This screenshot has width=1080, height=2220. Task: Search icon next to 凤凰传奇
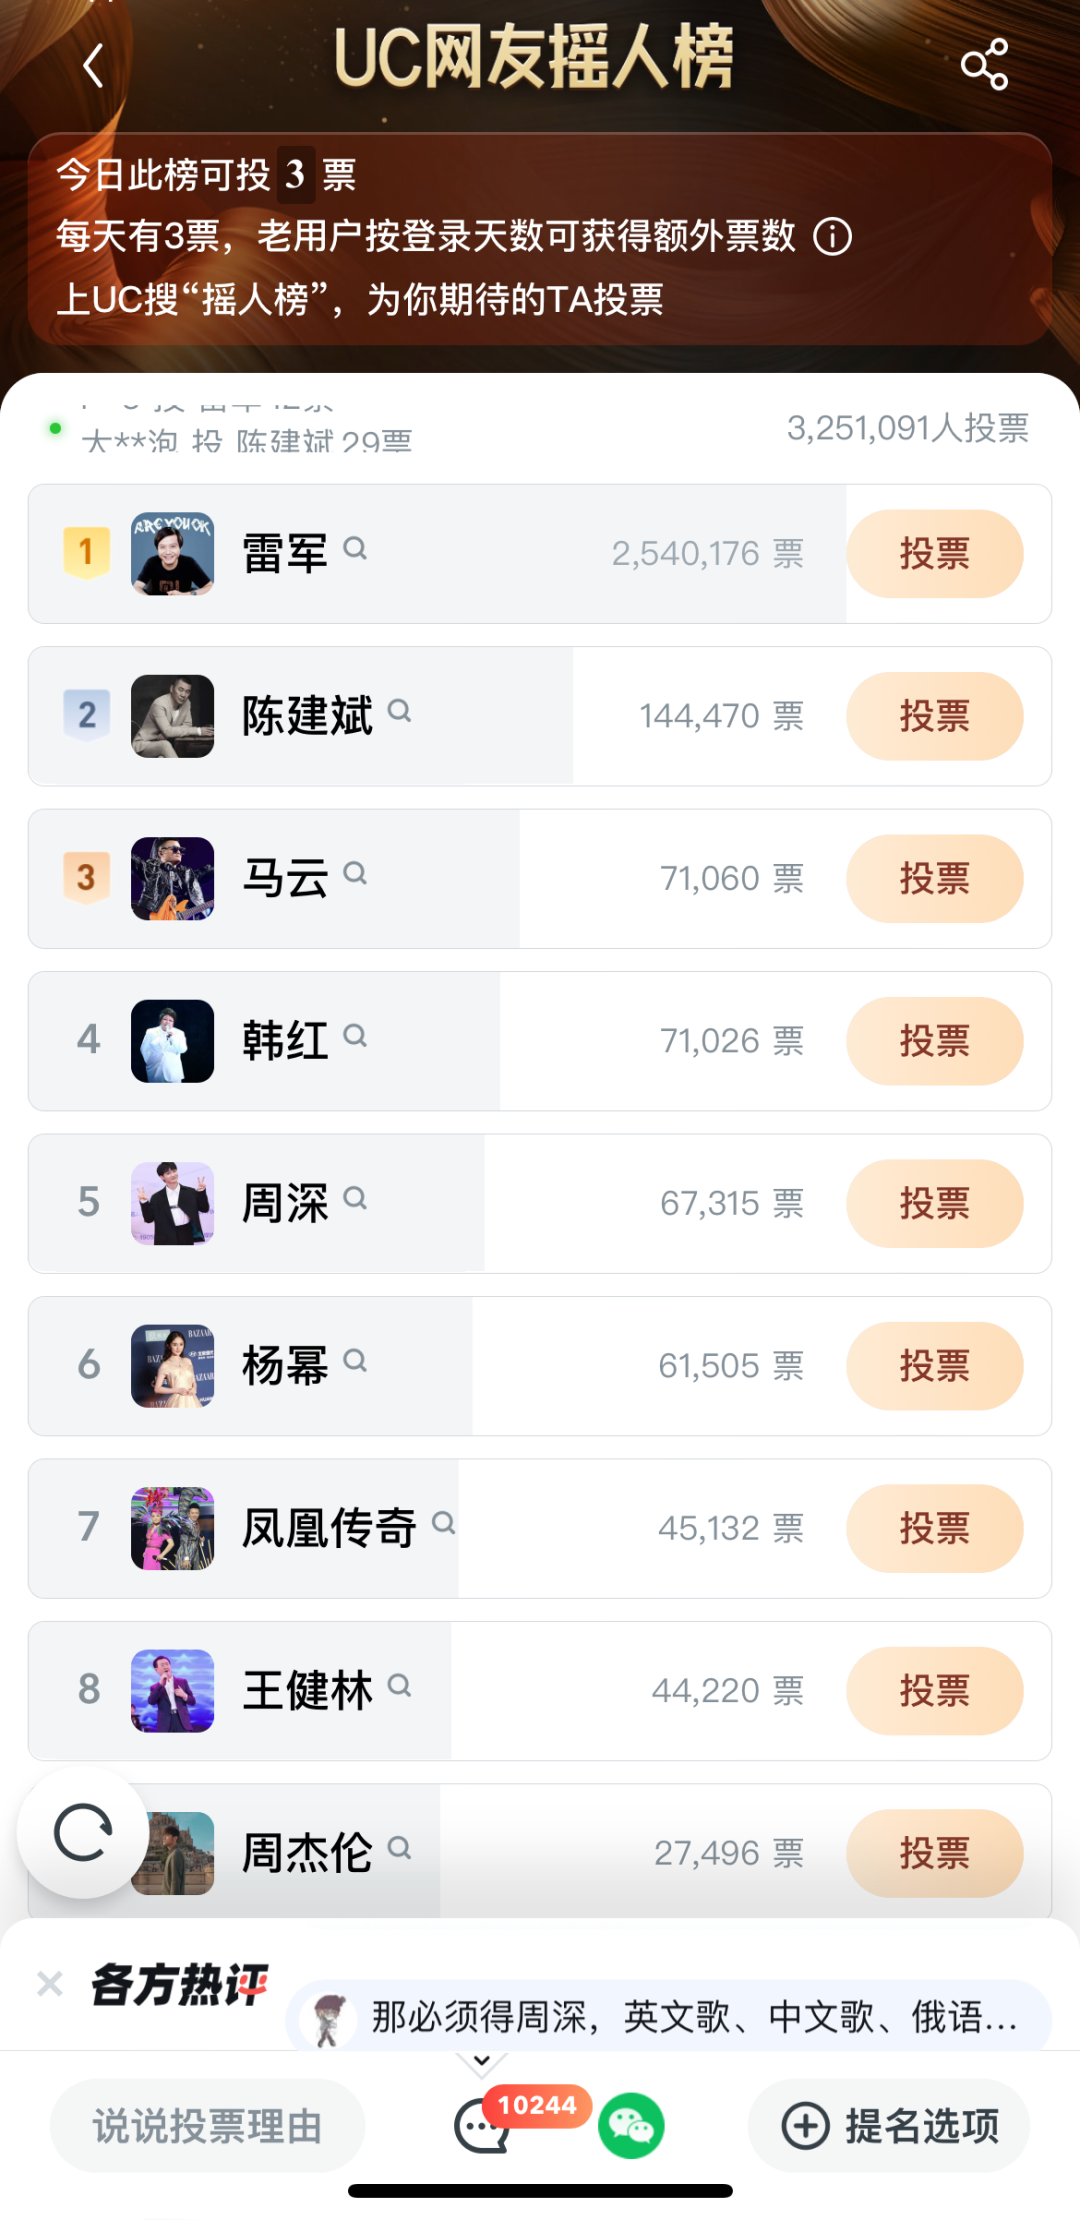tap(443, 1523)
